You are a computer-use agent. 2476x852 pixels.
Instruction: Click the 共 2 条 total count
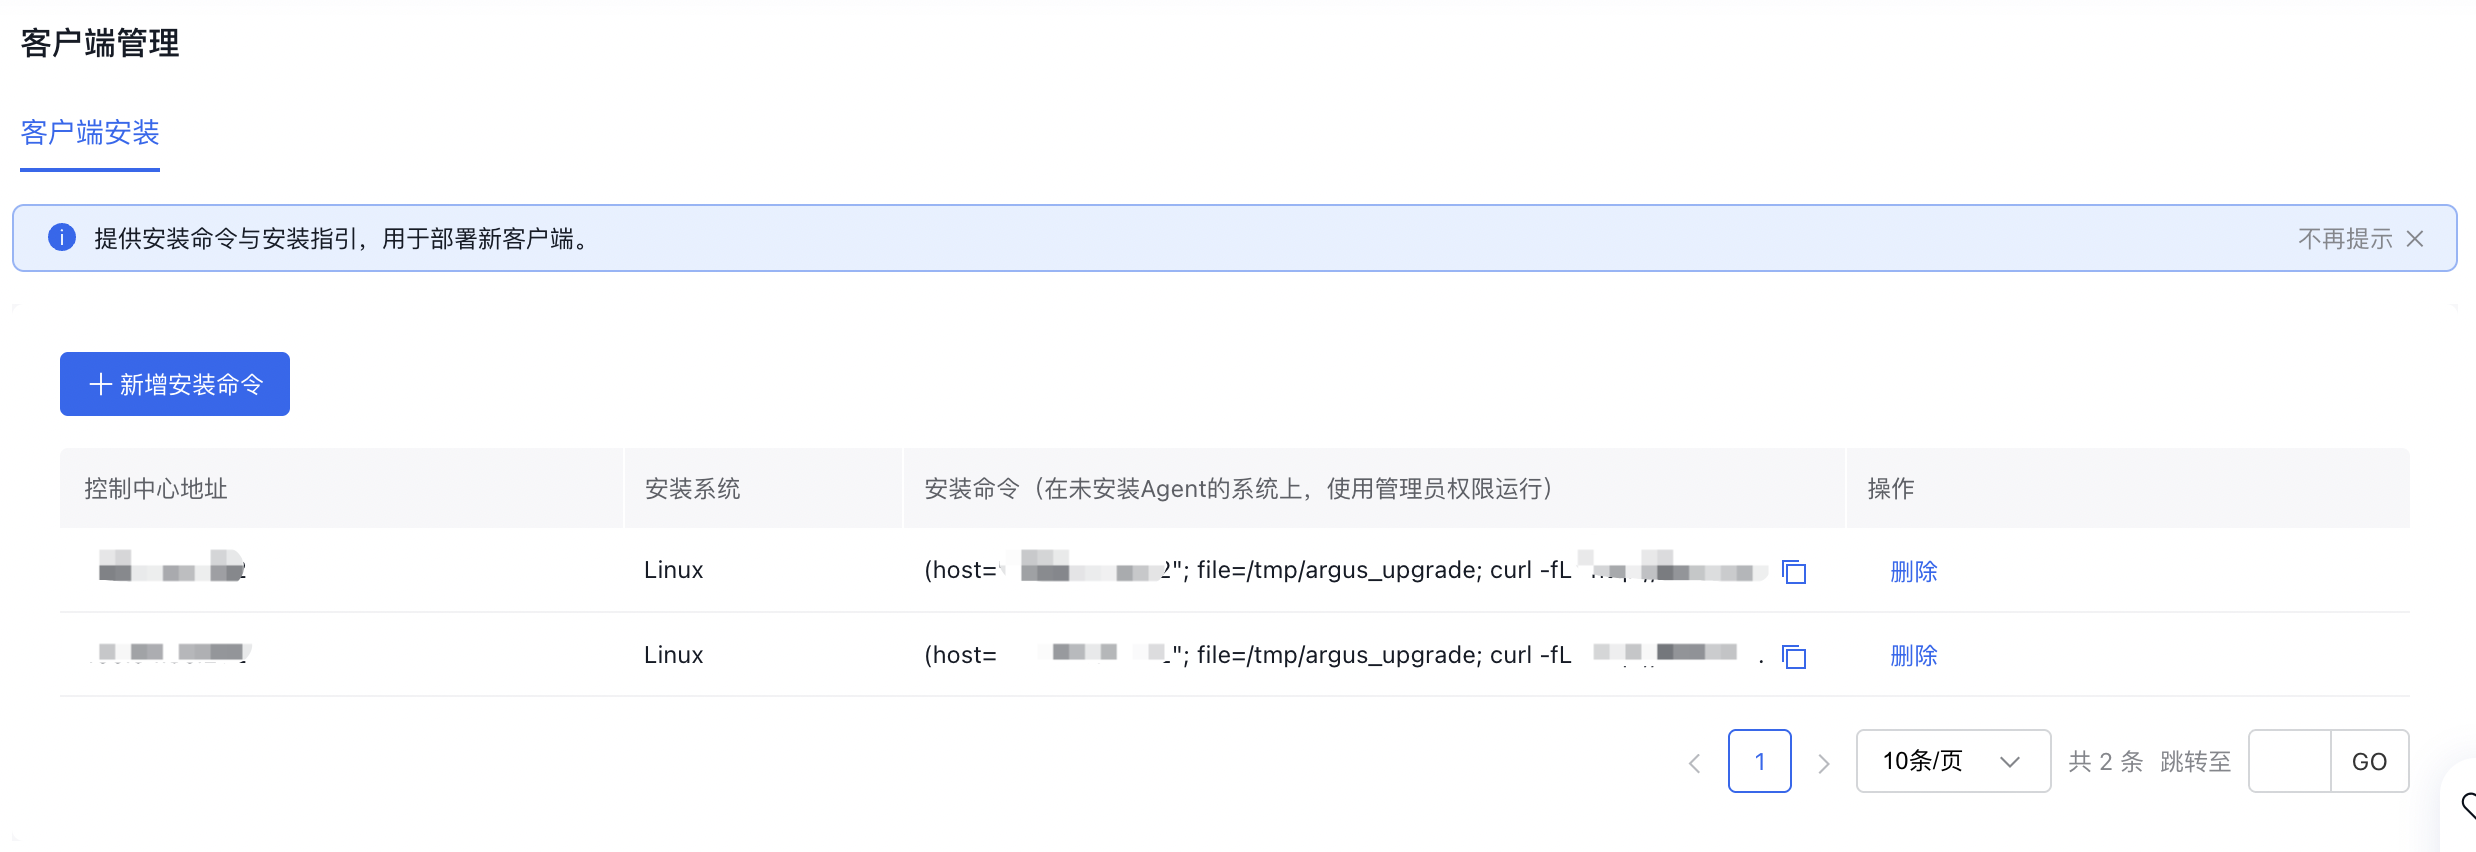(2106, 762)
